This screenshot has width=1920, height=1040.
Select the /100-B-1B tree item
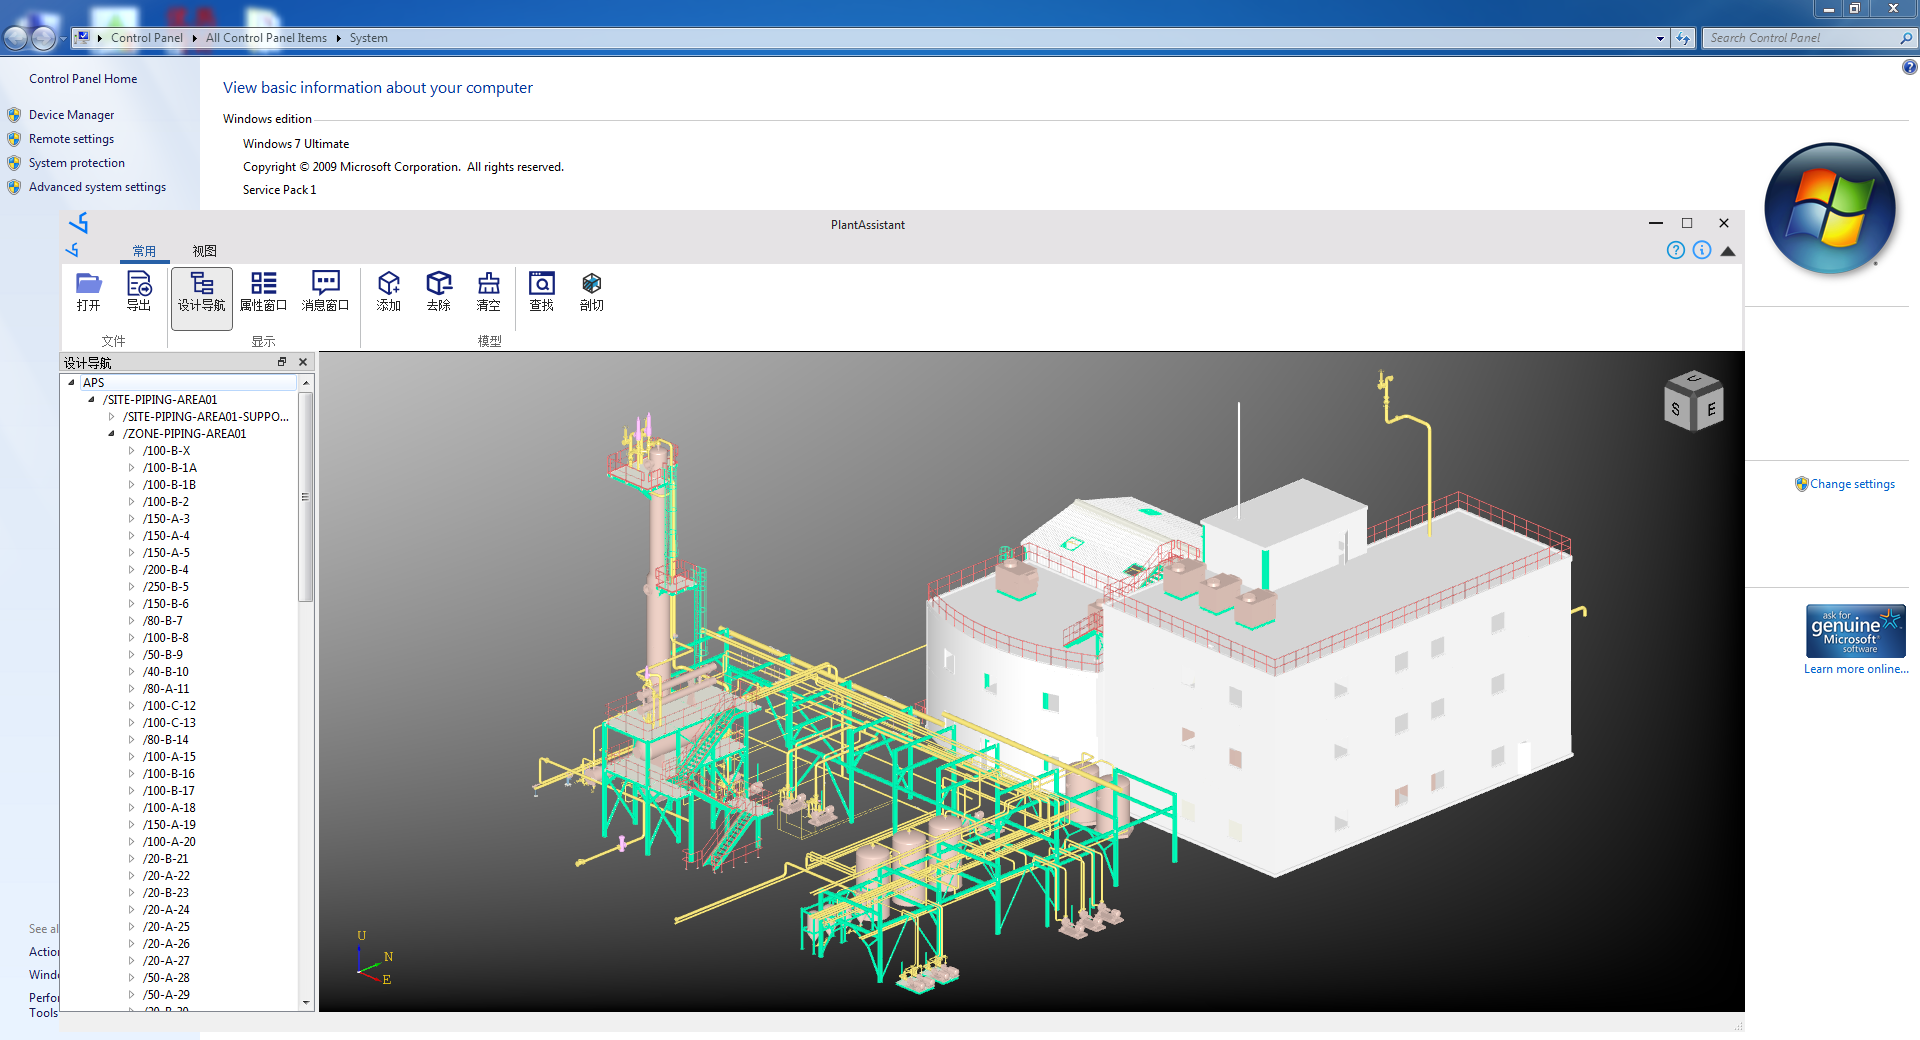[169, 485]
